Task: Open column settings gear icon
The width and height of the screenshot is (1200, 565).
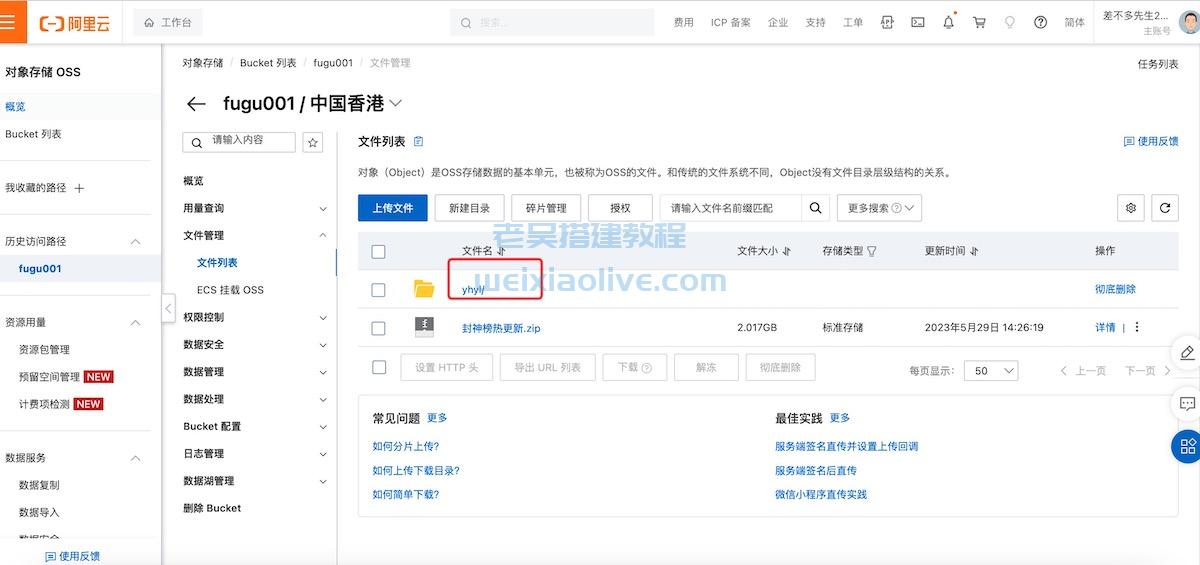Action: click(1131, 208)
